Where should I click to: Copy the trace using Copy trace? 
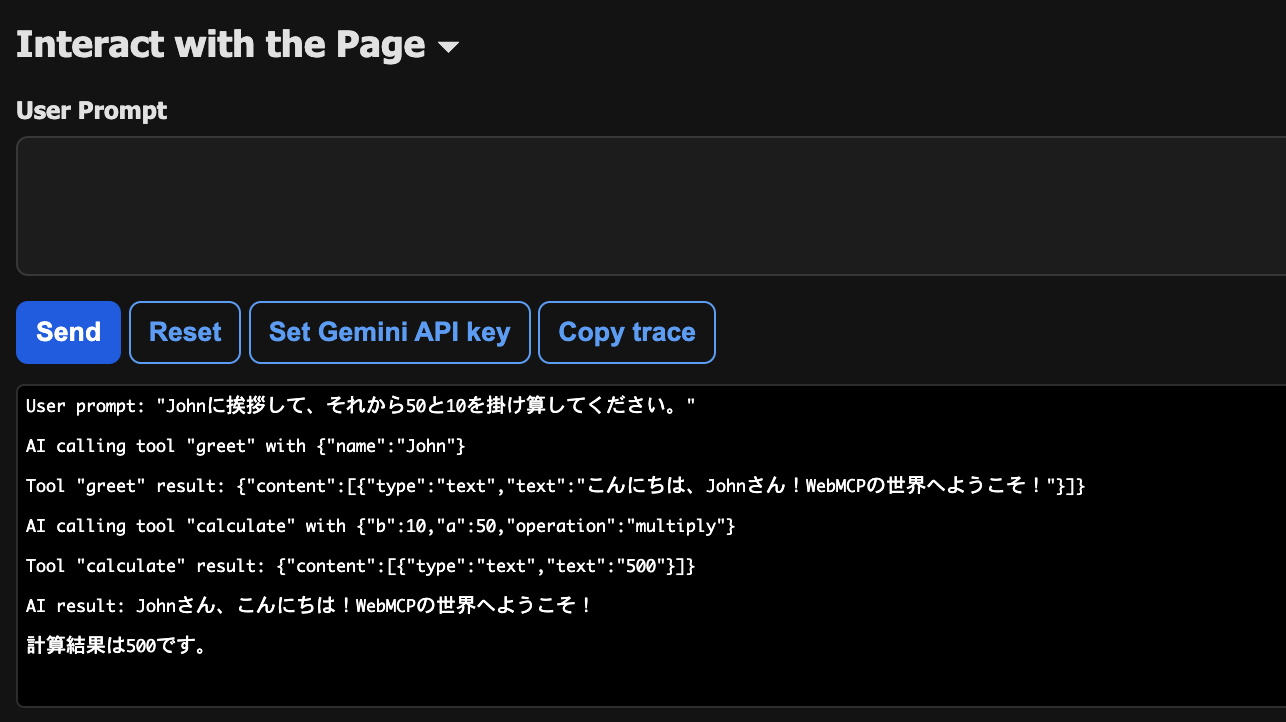click(626, 332)
